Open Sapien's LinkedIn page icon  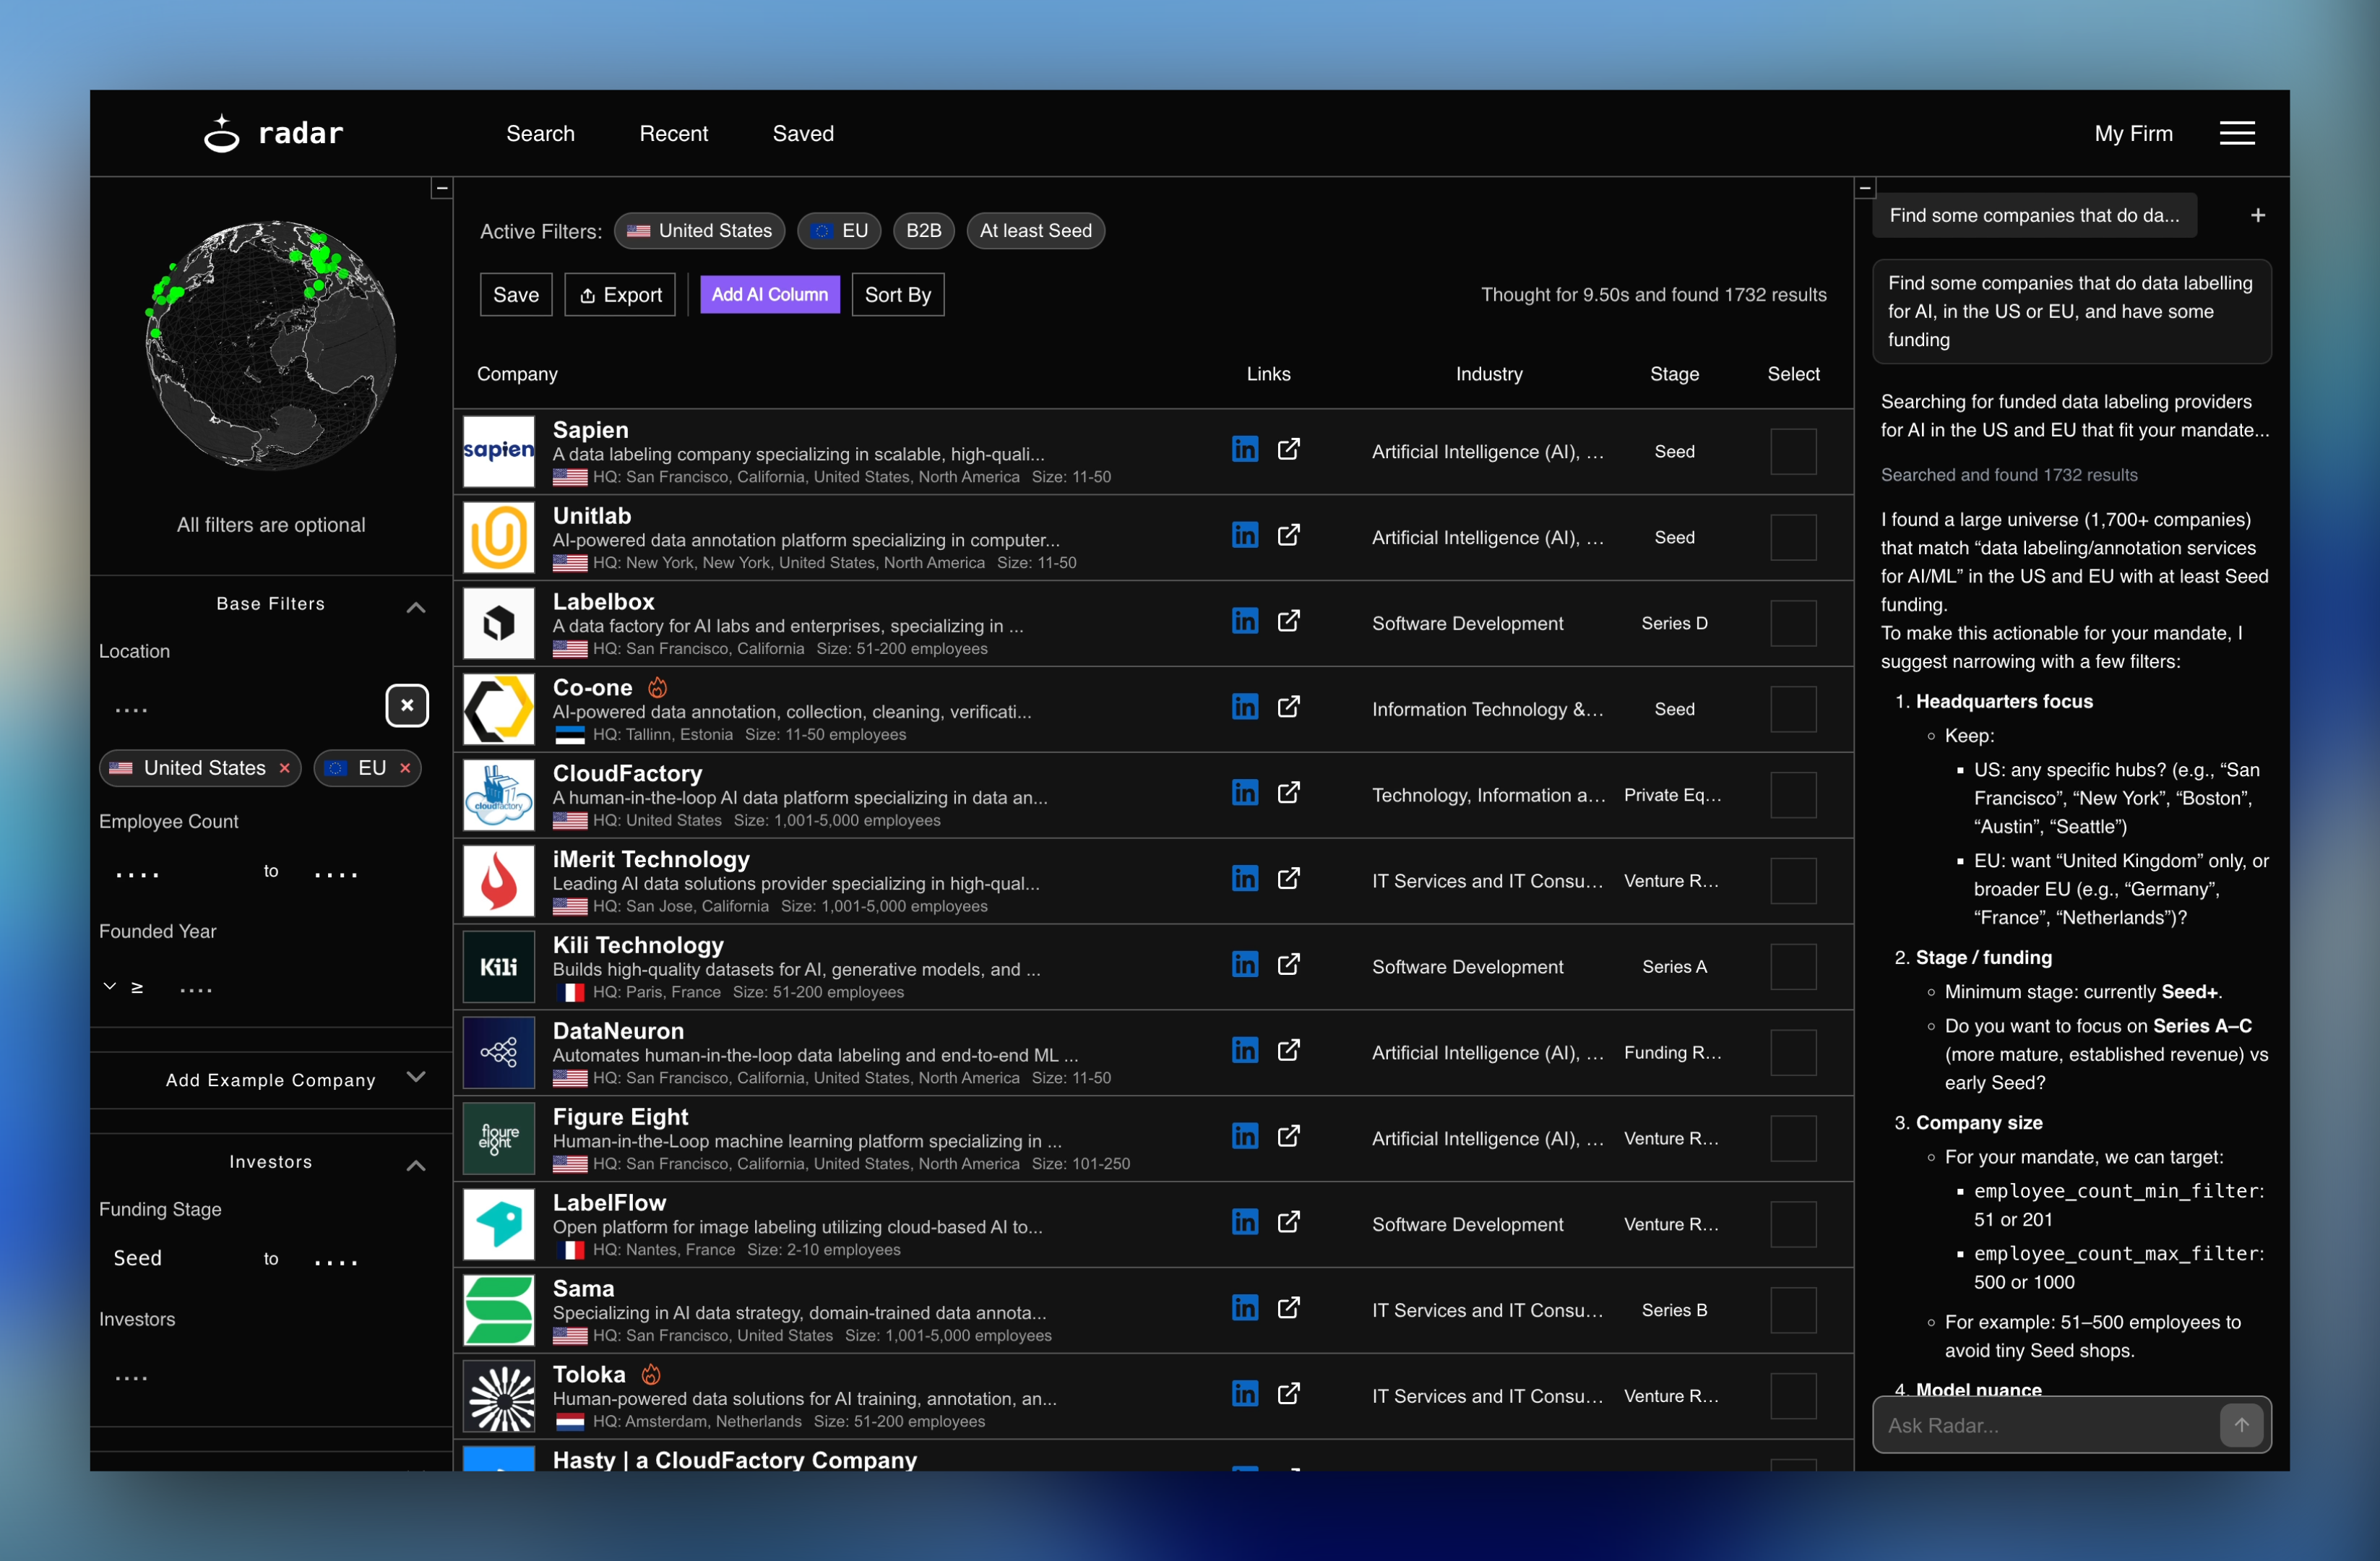click(1245, 449)
